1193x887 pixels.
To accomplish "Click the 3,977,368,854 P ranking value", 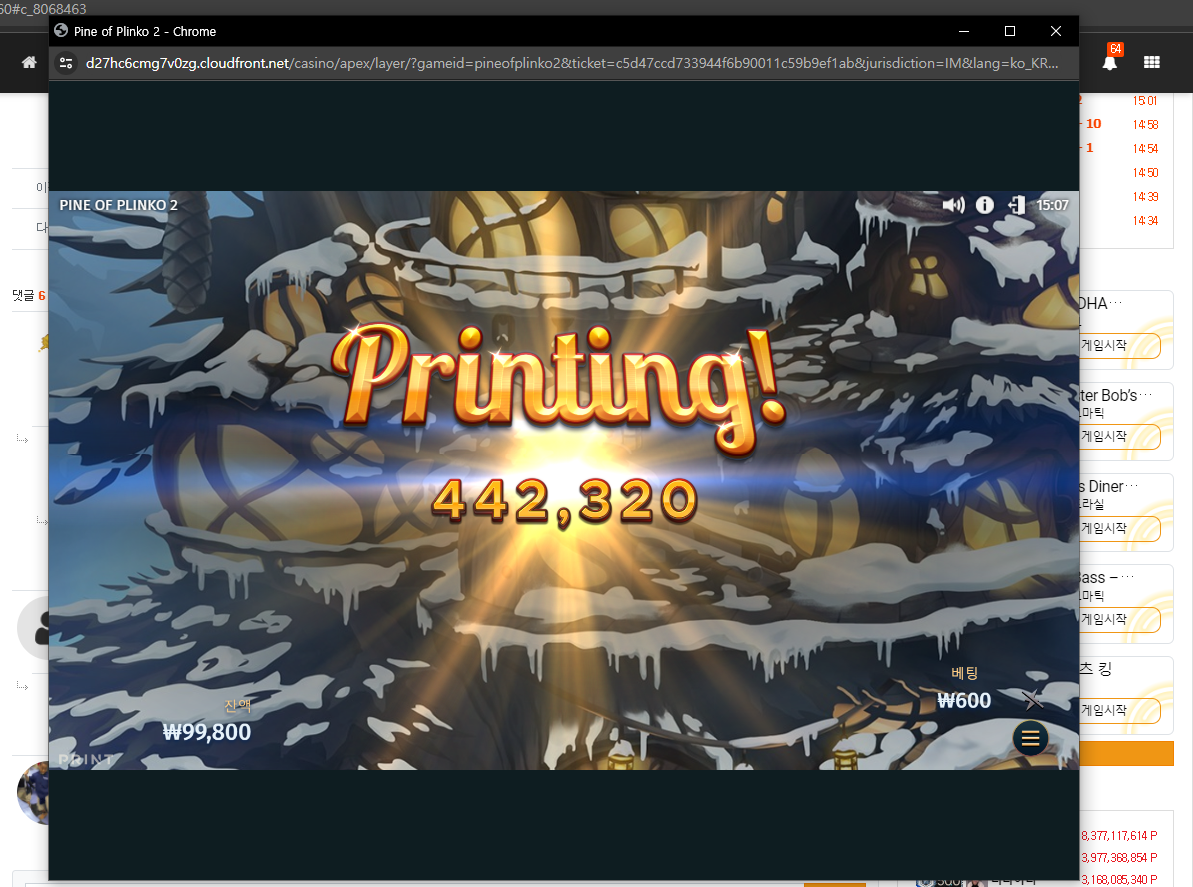I will (1119, 857).
